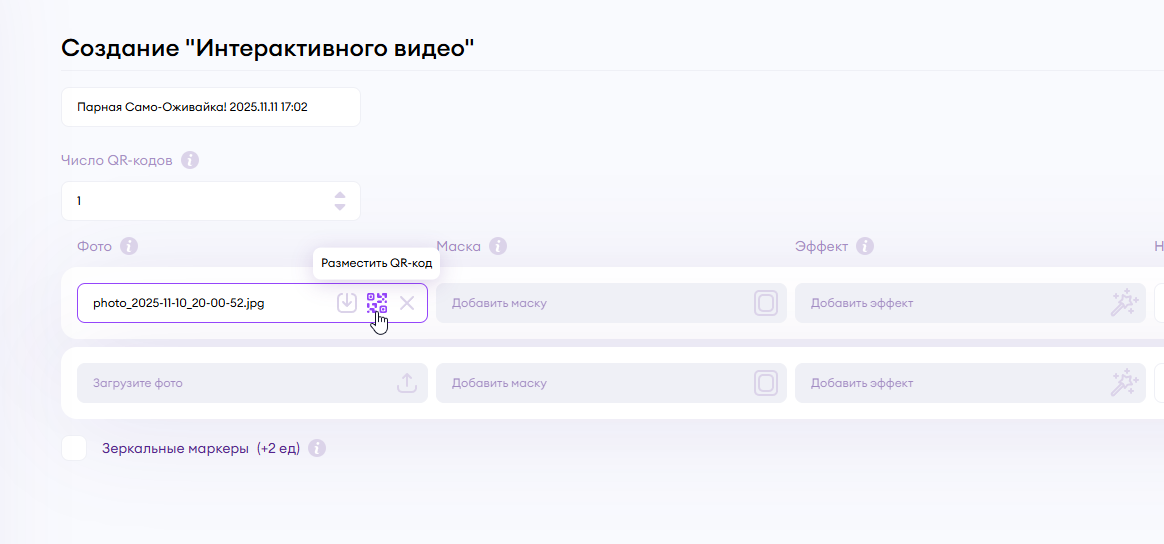This screenshot has width=1164, height=544.
Task: Click the magic wand icon in first row
Action: pyautogui.click(x=1125, y=303)
